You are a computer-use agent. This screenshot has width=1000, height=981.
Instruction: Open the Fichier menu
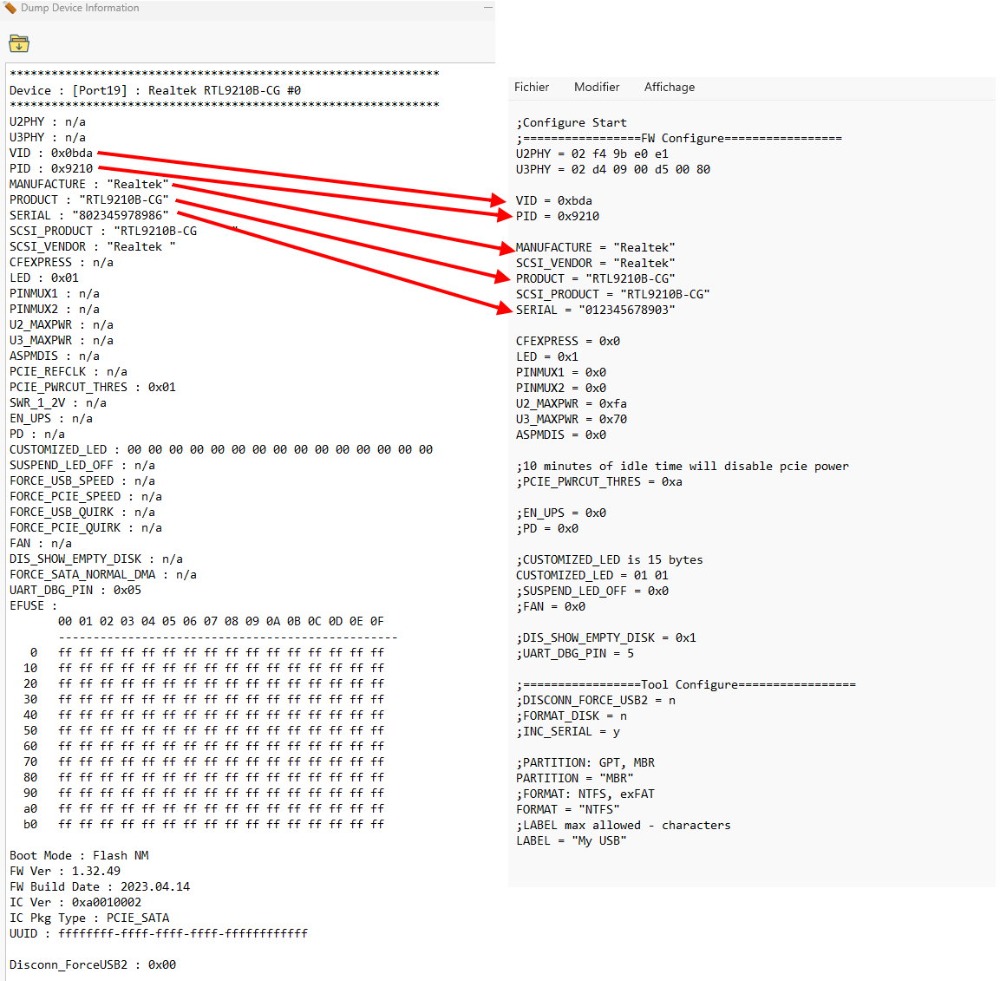point(531,87)
